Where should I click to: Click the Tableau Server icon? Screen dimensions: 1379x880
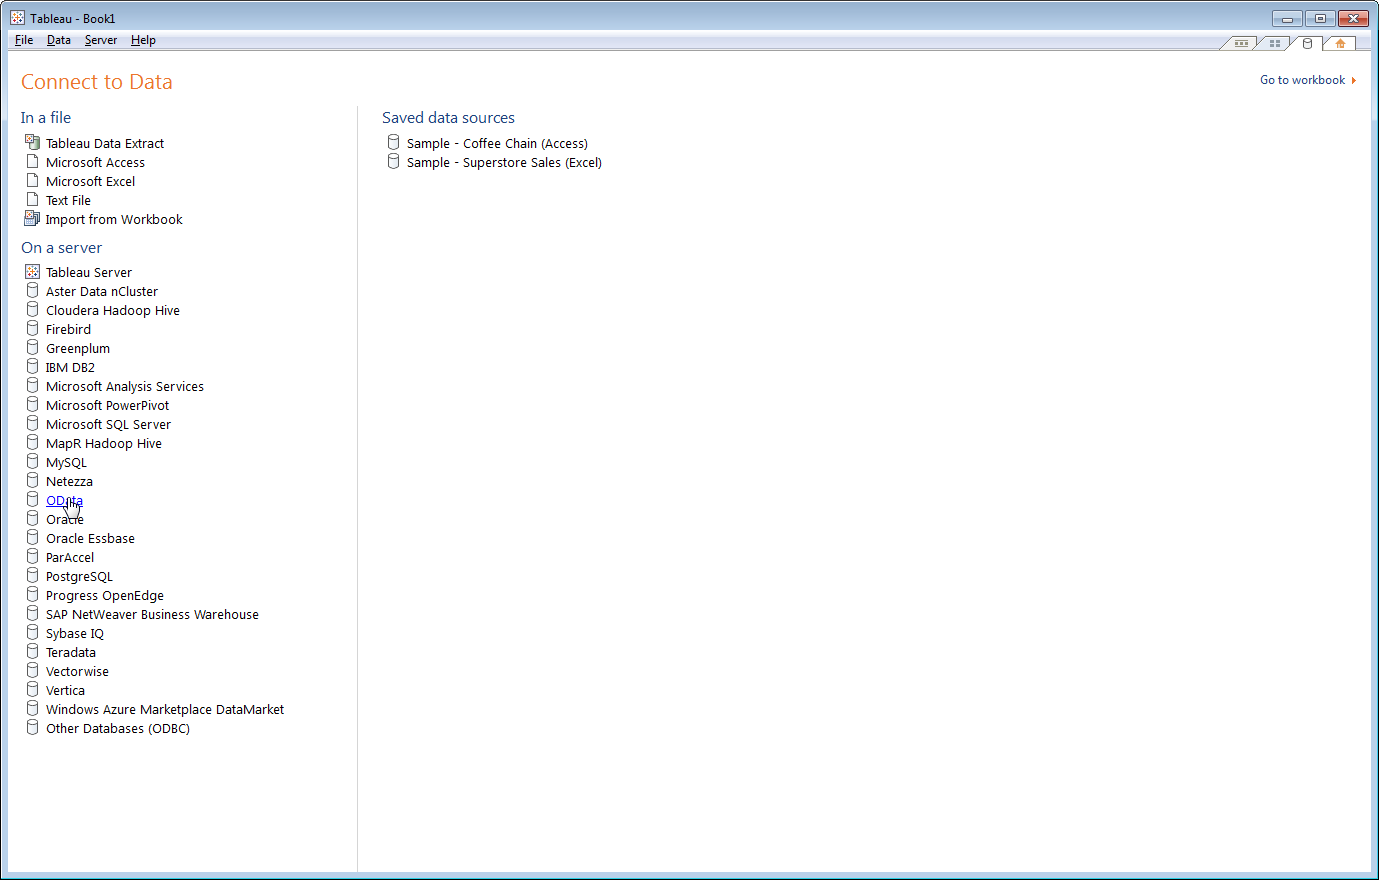tap(32, 271)
